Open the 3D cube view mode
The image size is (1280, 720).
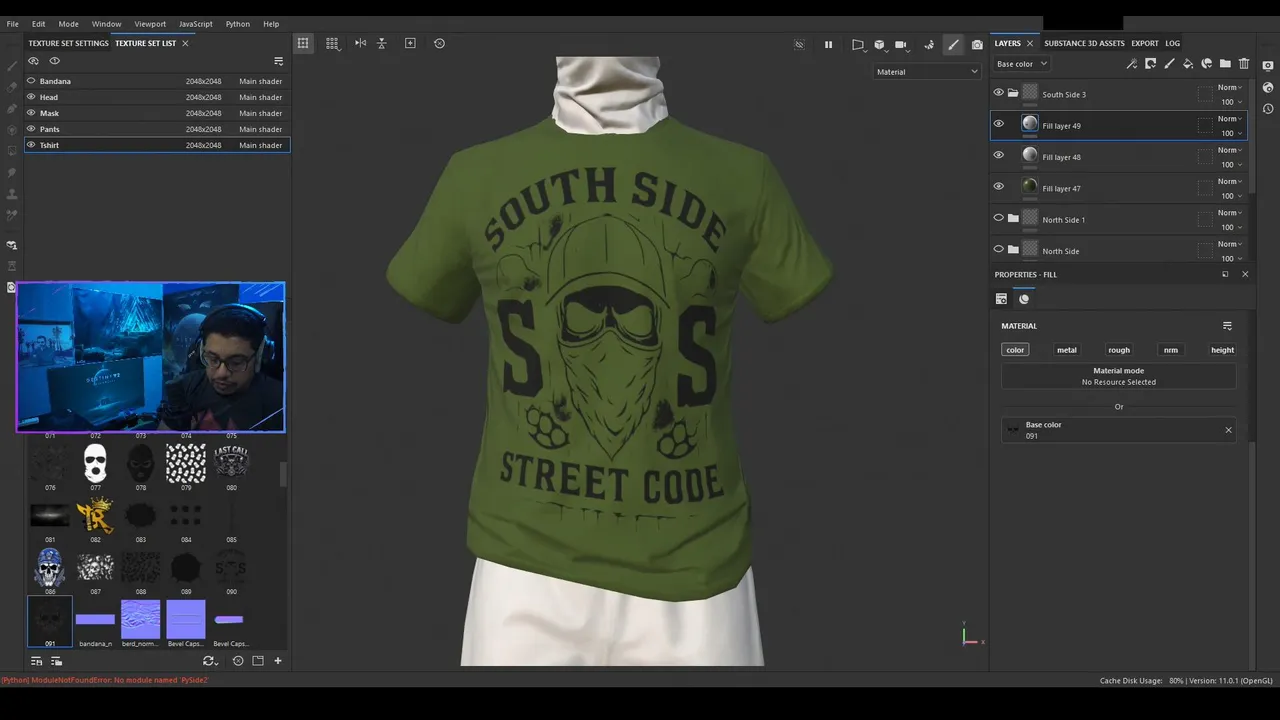879,44
